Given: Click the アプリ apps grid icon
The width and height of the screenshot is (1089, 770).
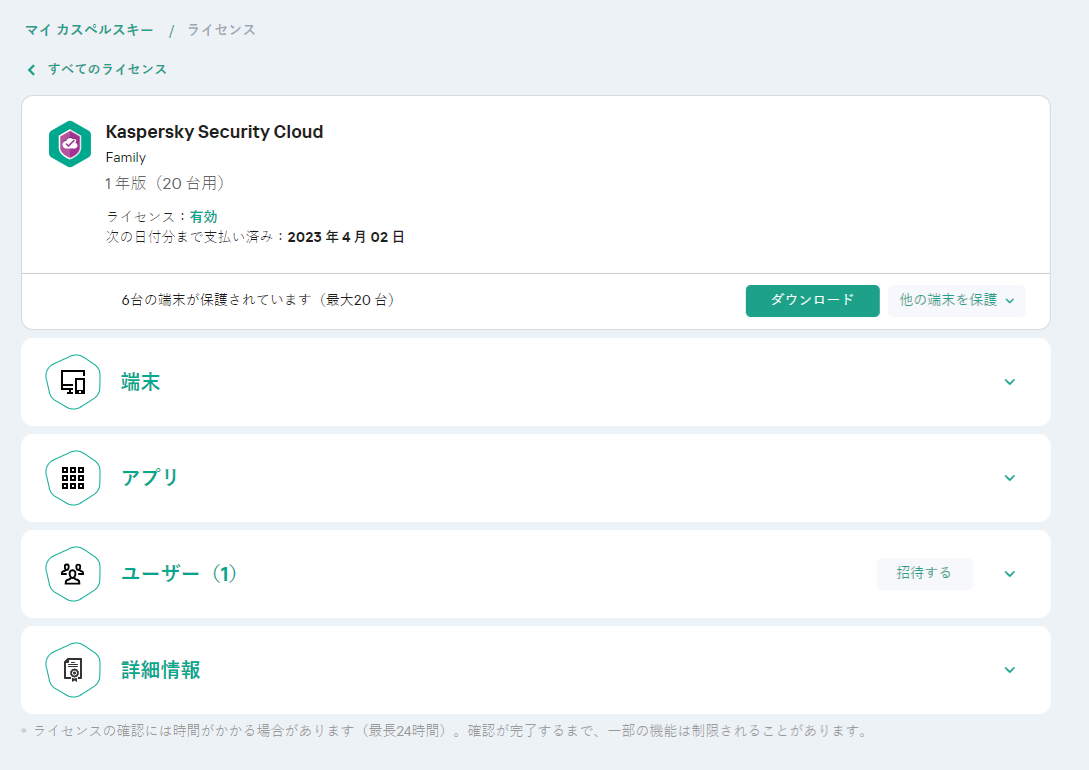Looking at the screenshot, I should click(x=73, y=478).
